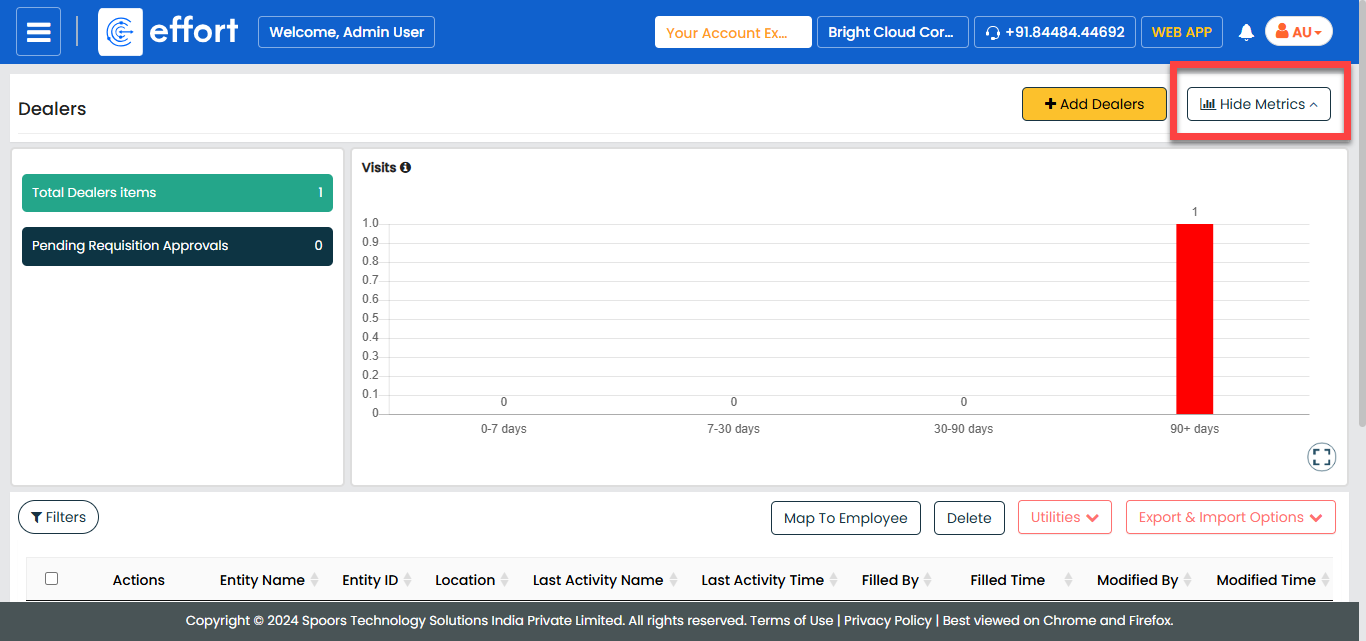Screen dimensions: 1366x641
Task: Click the Effort logo icon
Action: 120,32
